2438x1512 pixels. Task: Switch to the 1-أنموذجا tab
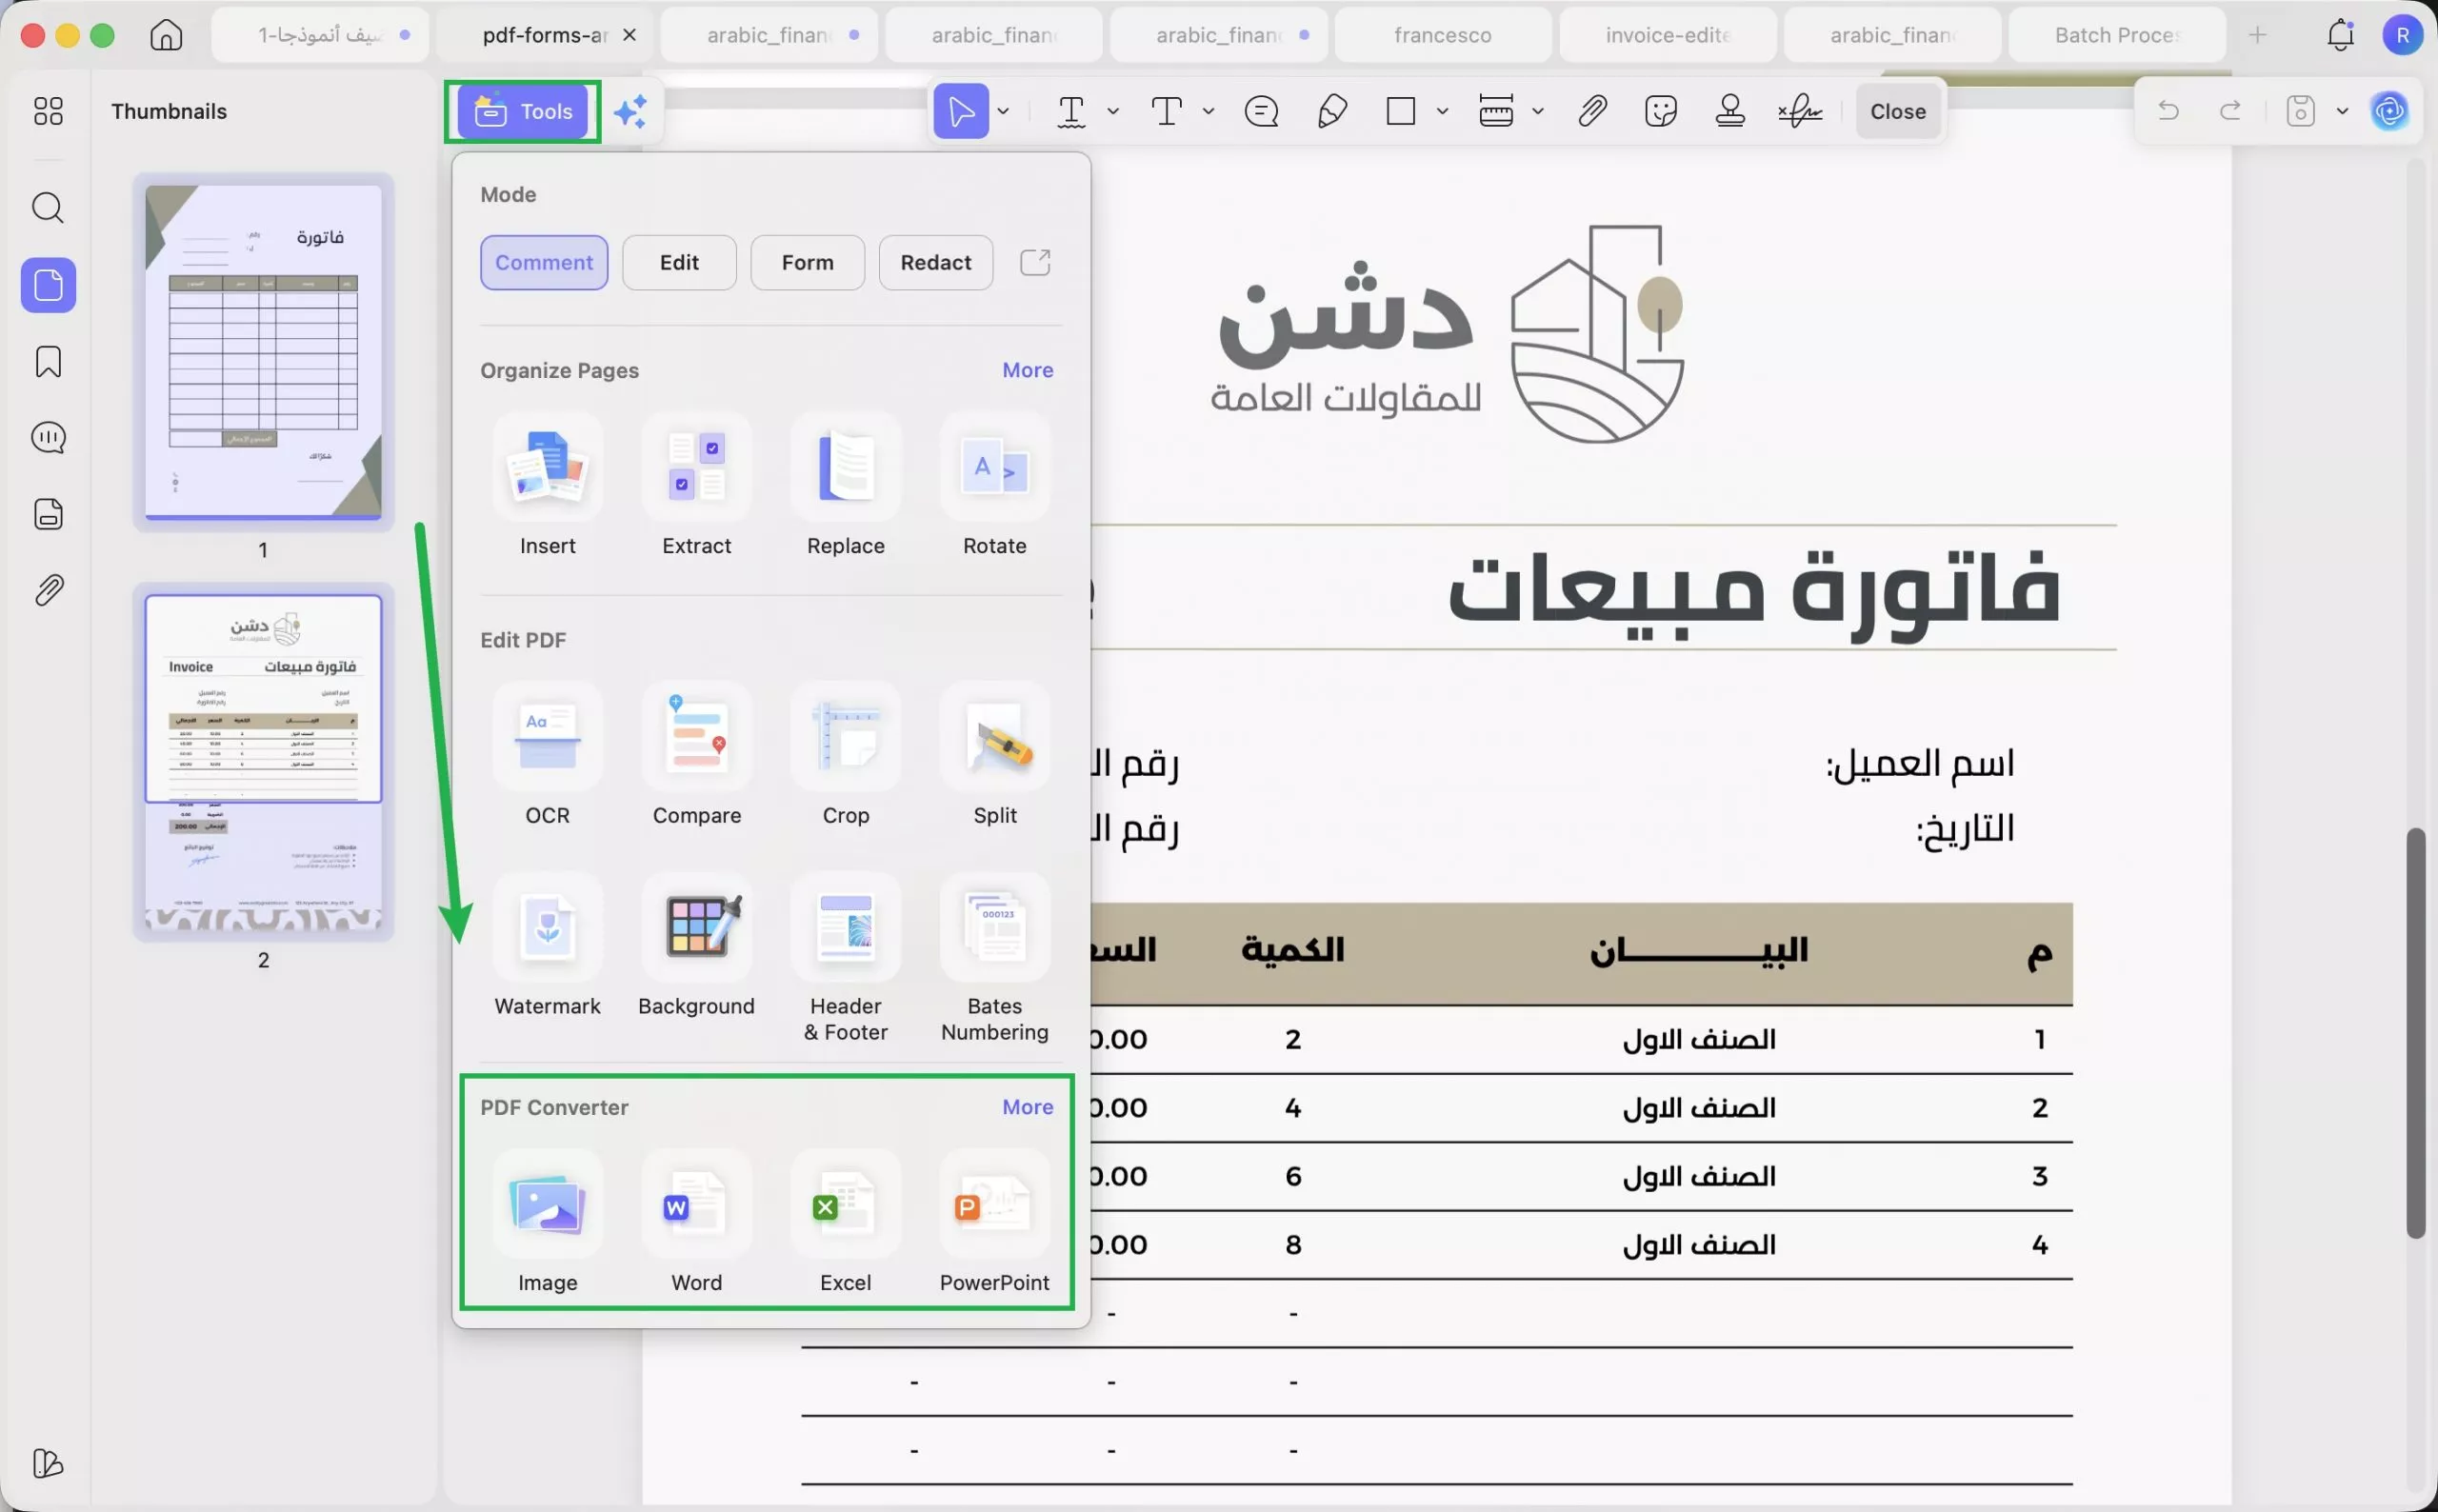tap(320, 35)
